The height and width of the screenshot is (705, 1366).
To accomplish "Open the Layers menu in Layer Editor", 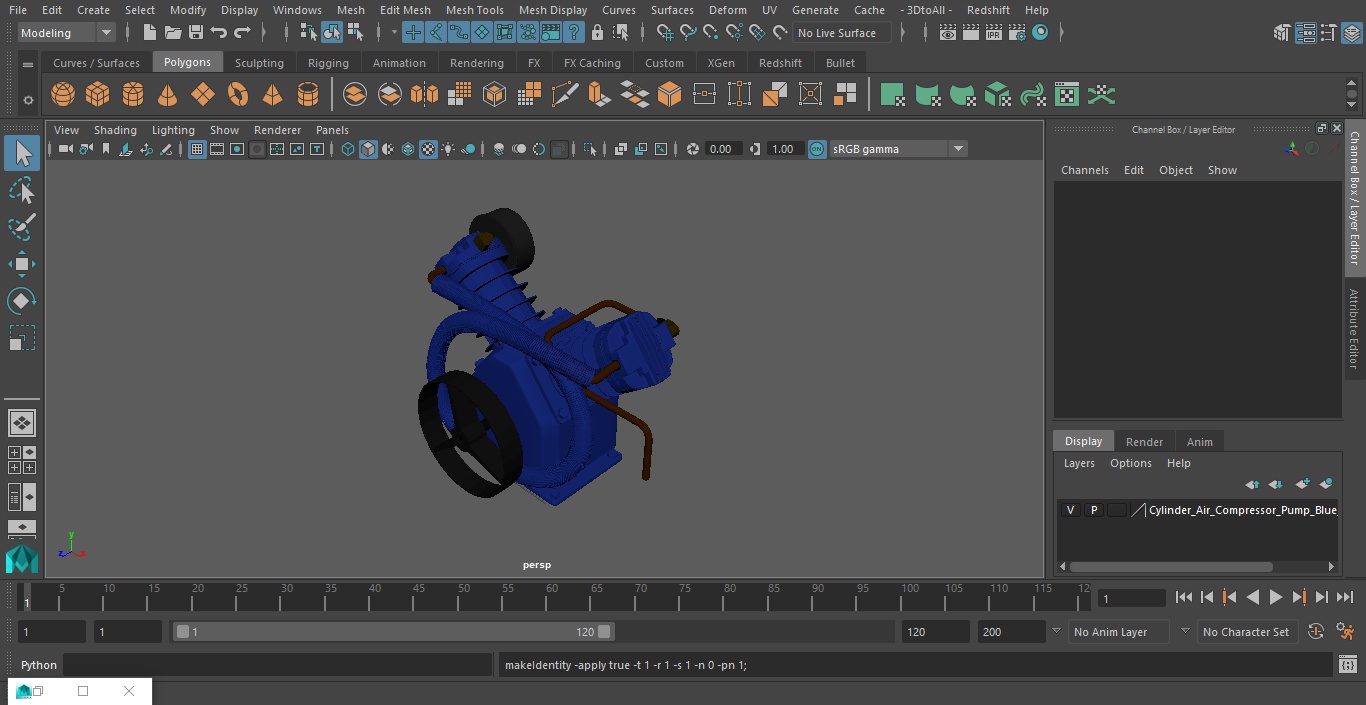I will (x=1078, y=463).
